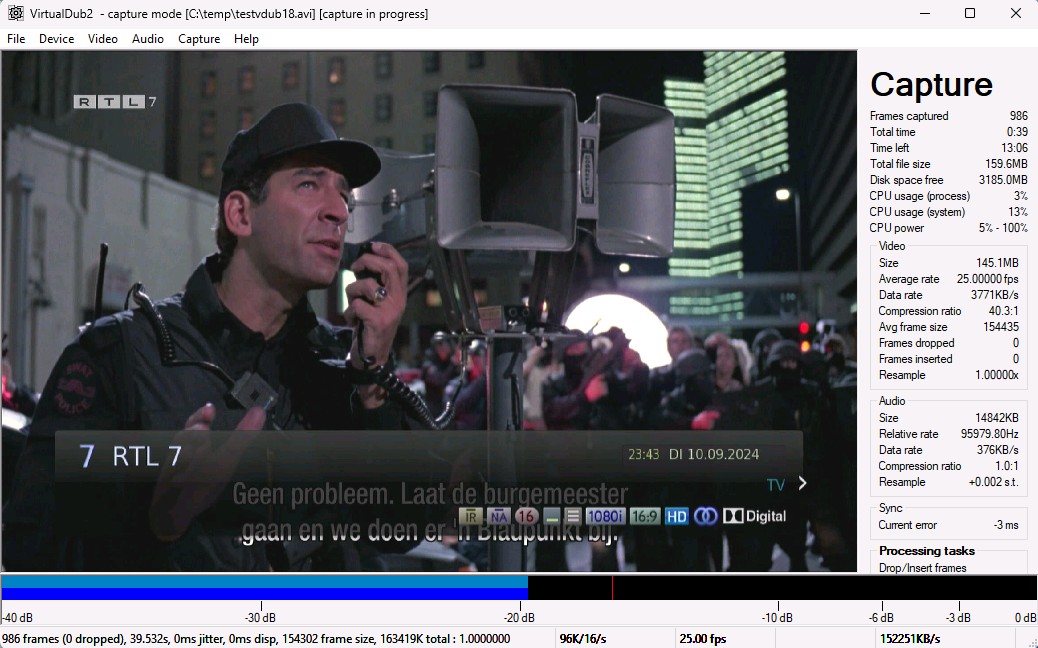Open the Device menu
Image resolution: width=1038 pixels, height=648 pixels.
tap(56, 39)
